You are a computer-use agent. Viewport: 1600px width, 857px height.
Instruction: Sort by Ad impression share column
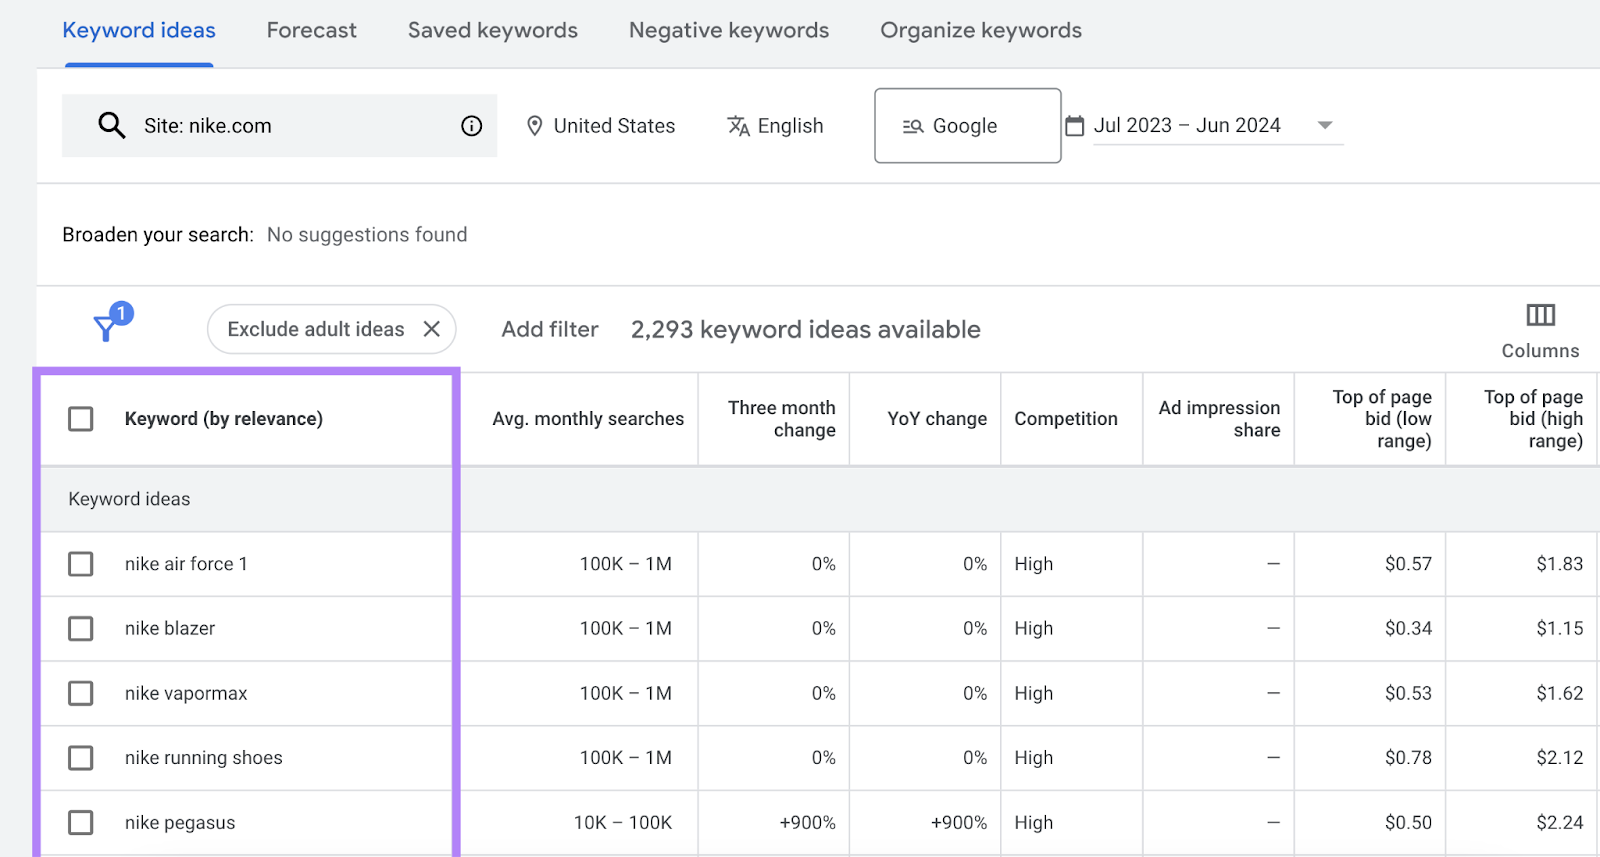click(1219, 419)
